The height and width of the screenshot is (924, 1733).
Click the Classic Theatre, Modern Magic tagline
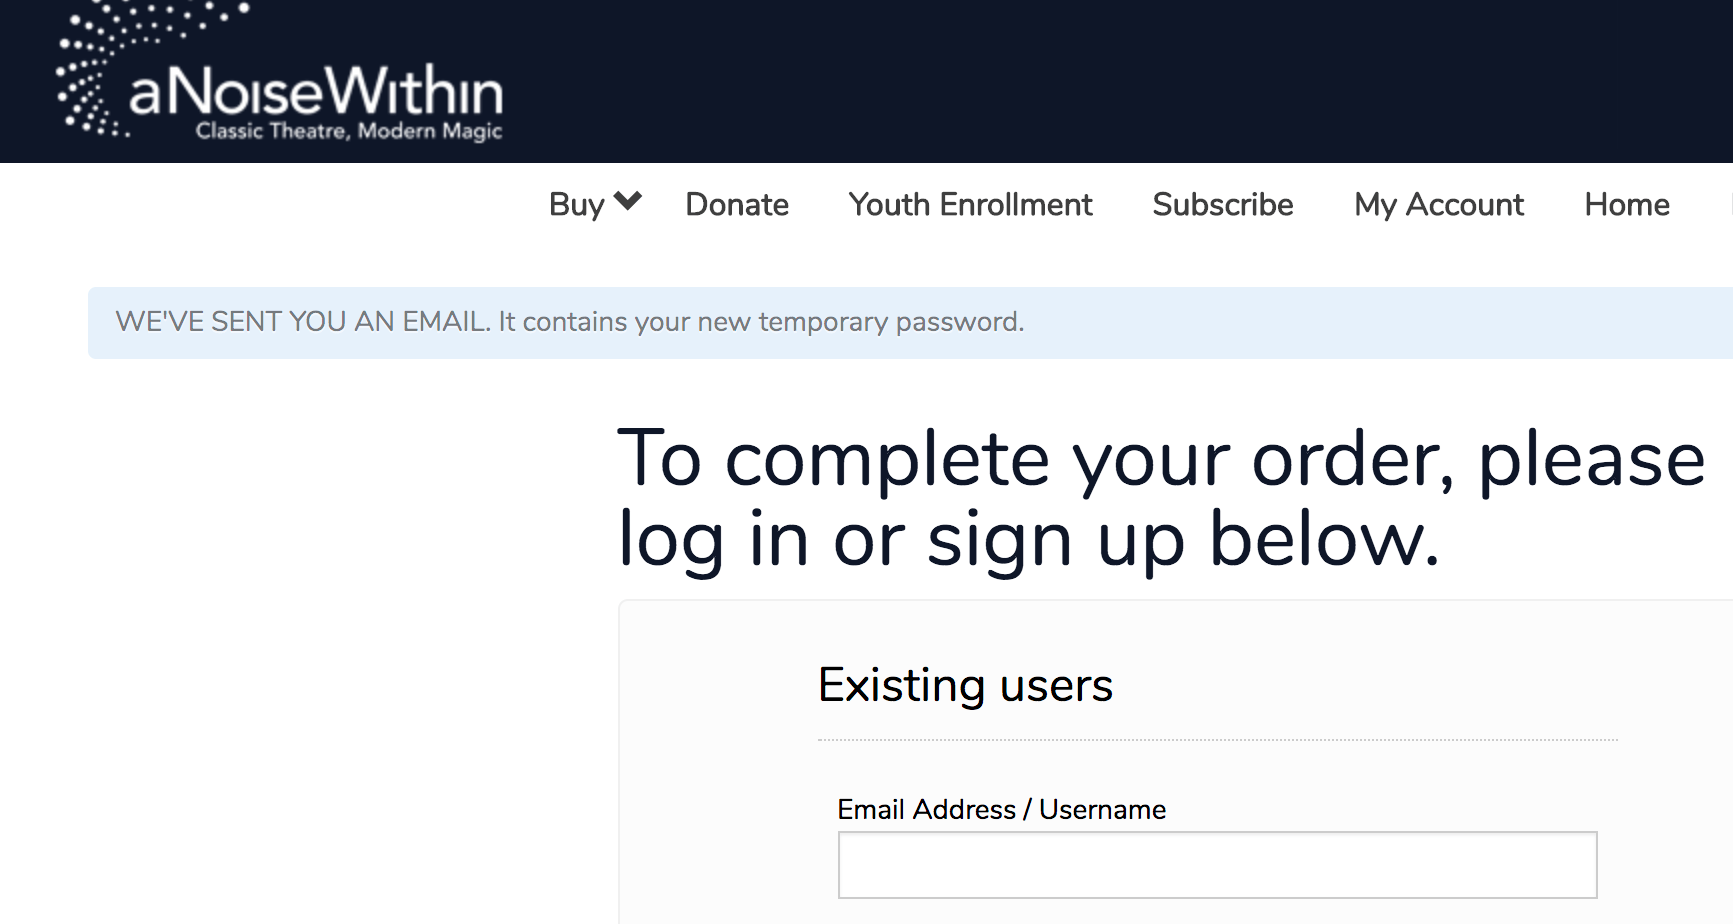click(349, 131)
